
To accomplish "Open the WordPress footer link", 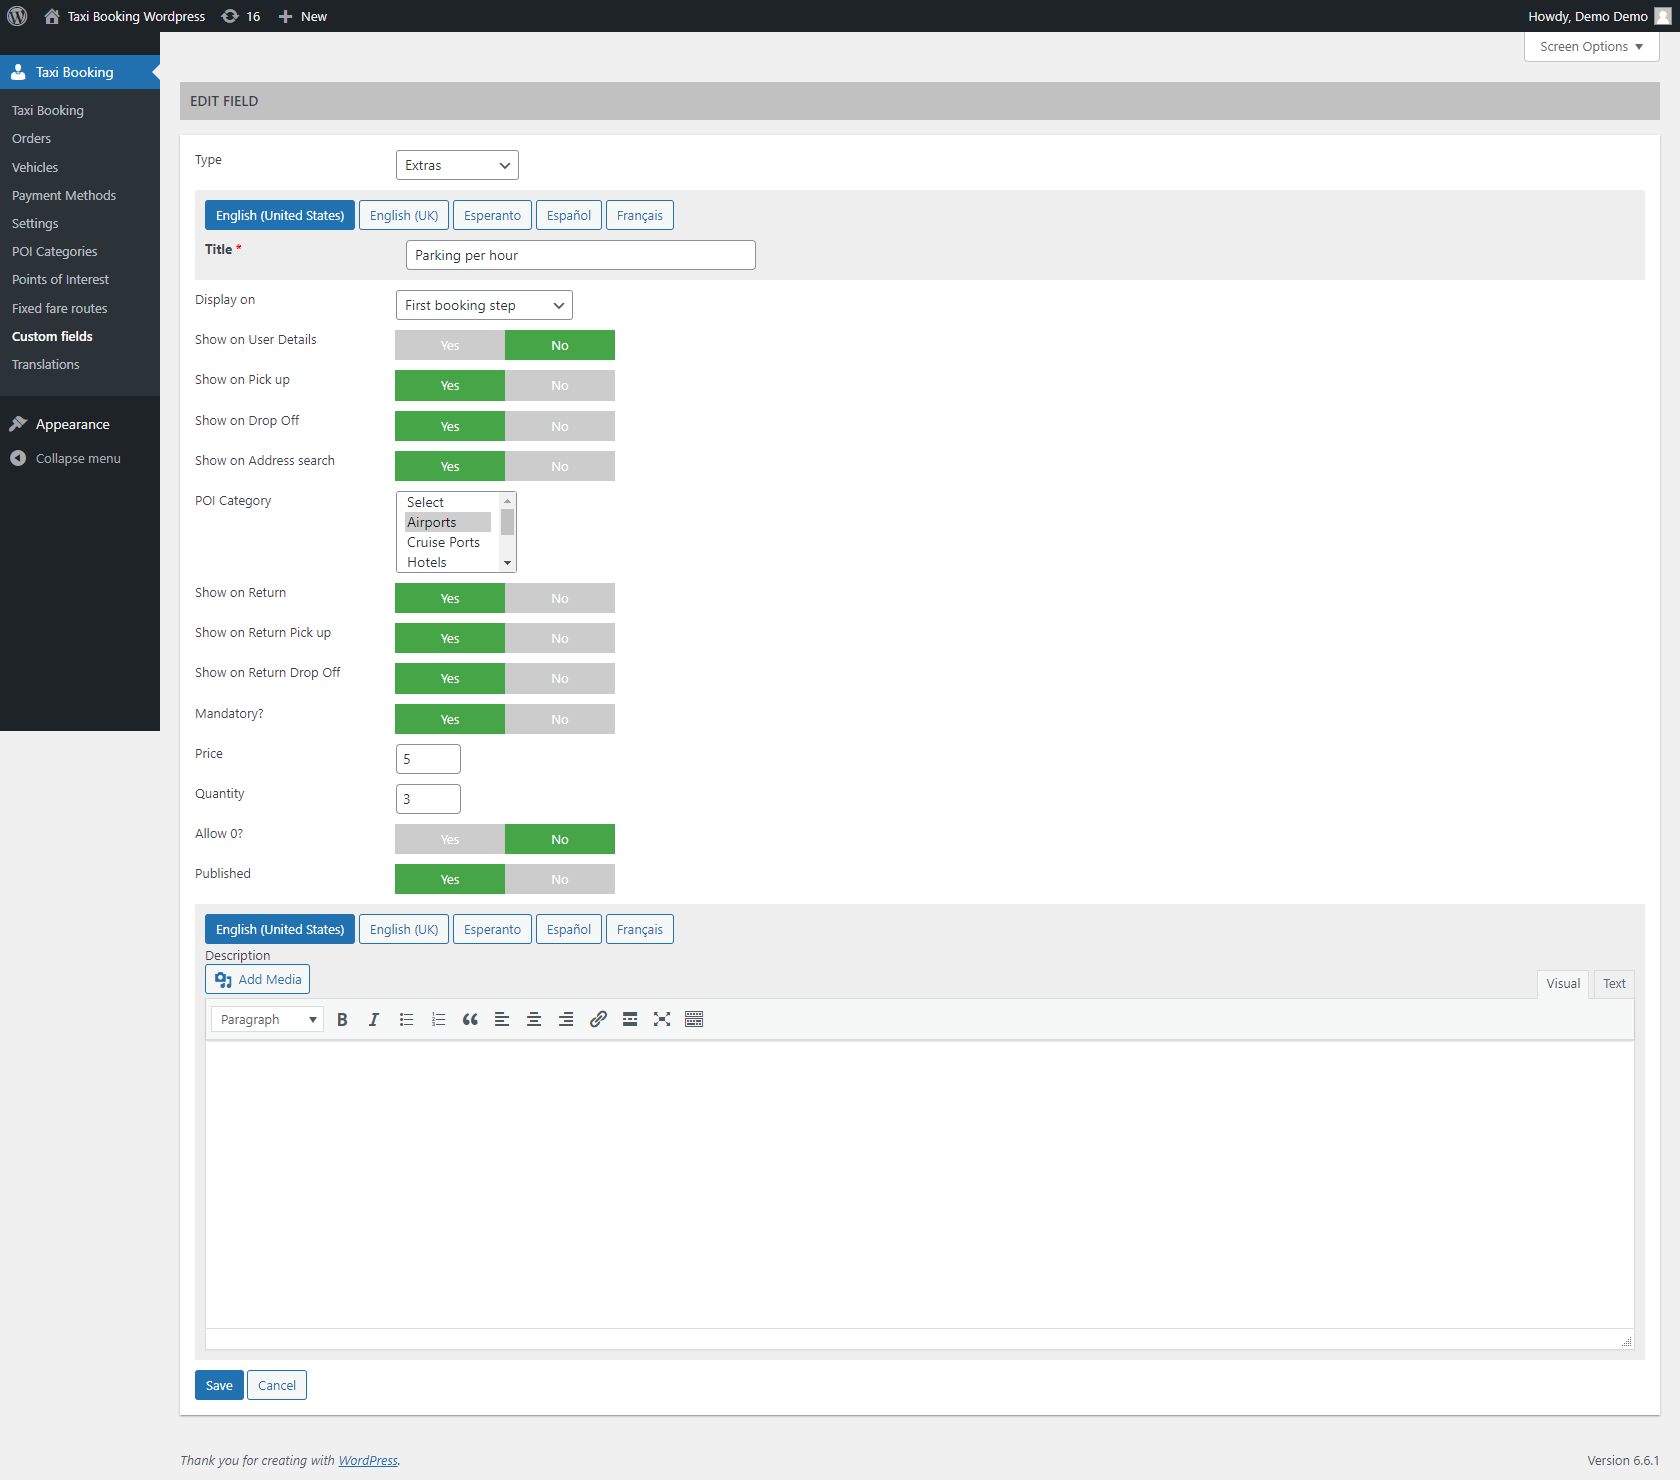I will 368,1460.
